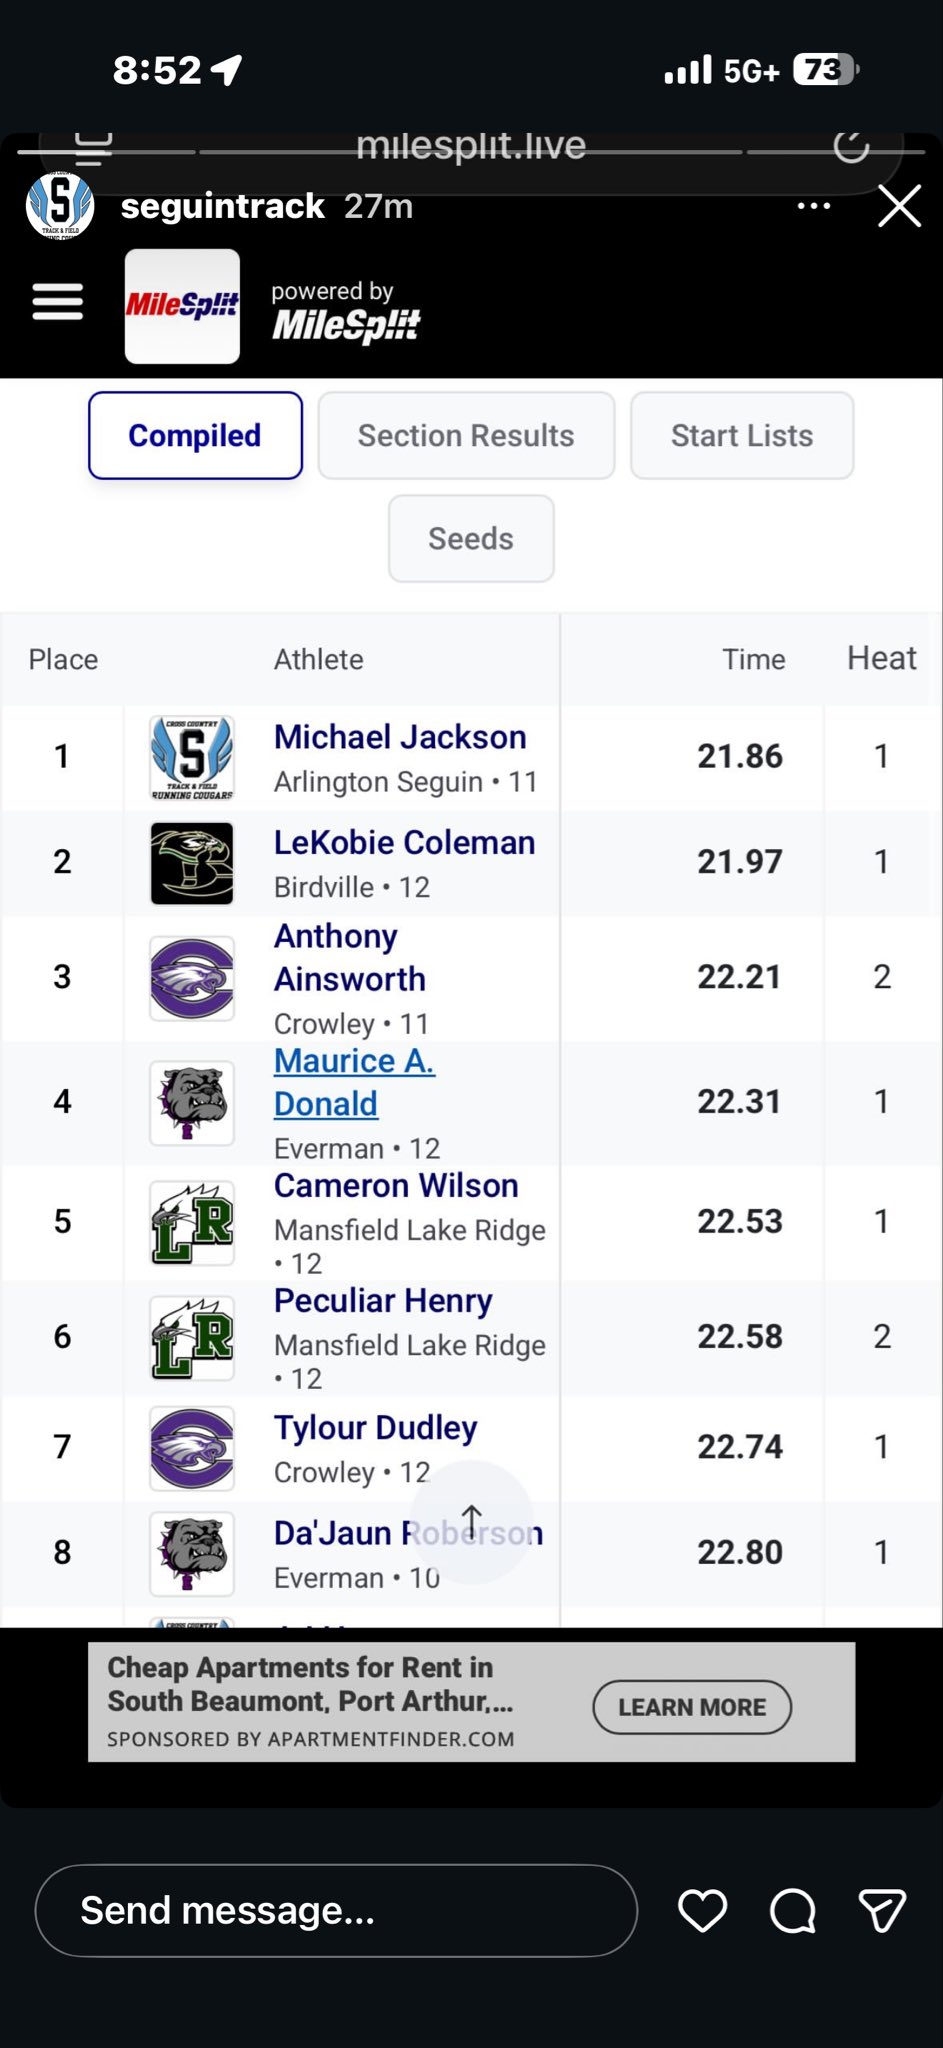Screen dimensions: 943x2048
Task: Tap the comment bubble icon
Action: 792,1911
